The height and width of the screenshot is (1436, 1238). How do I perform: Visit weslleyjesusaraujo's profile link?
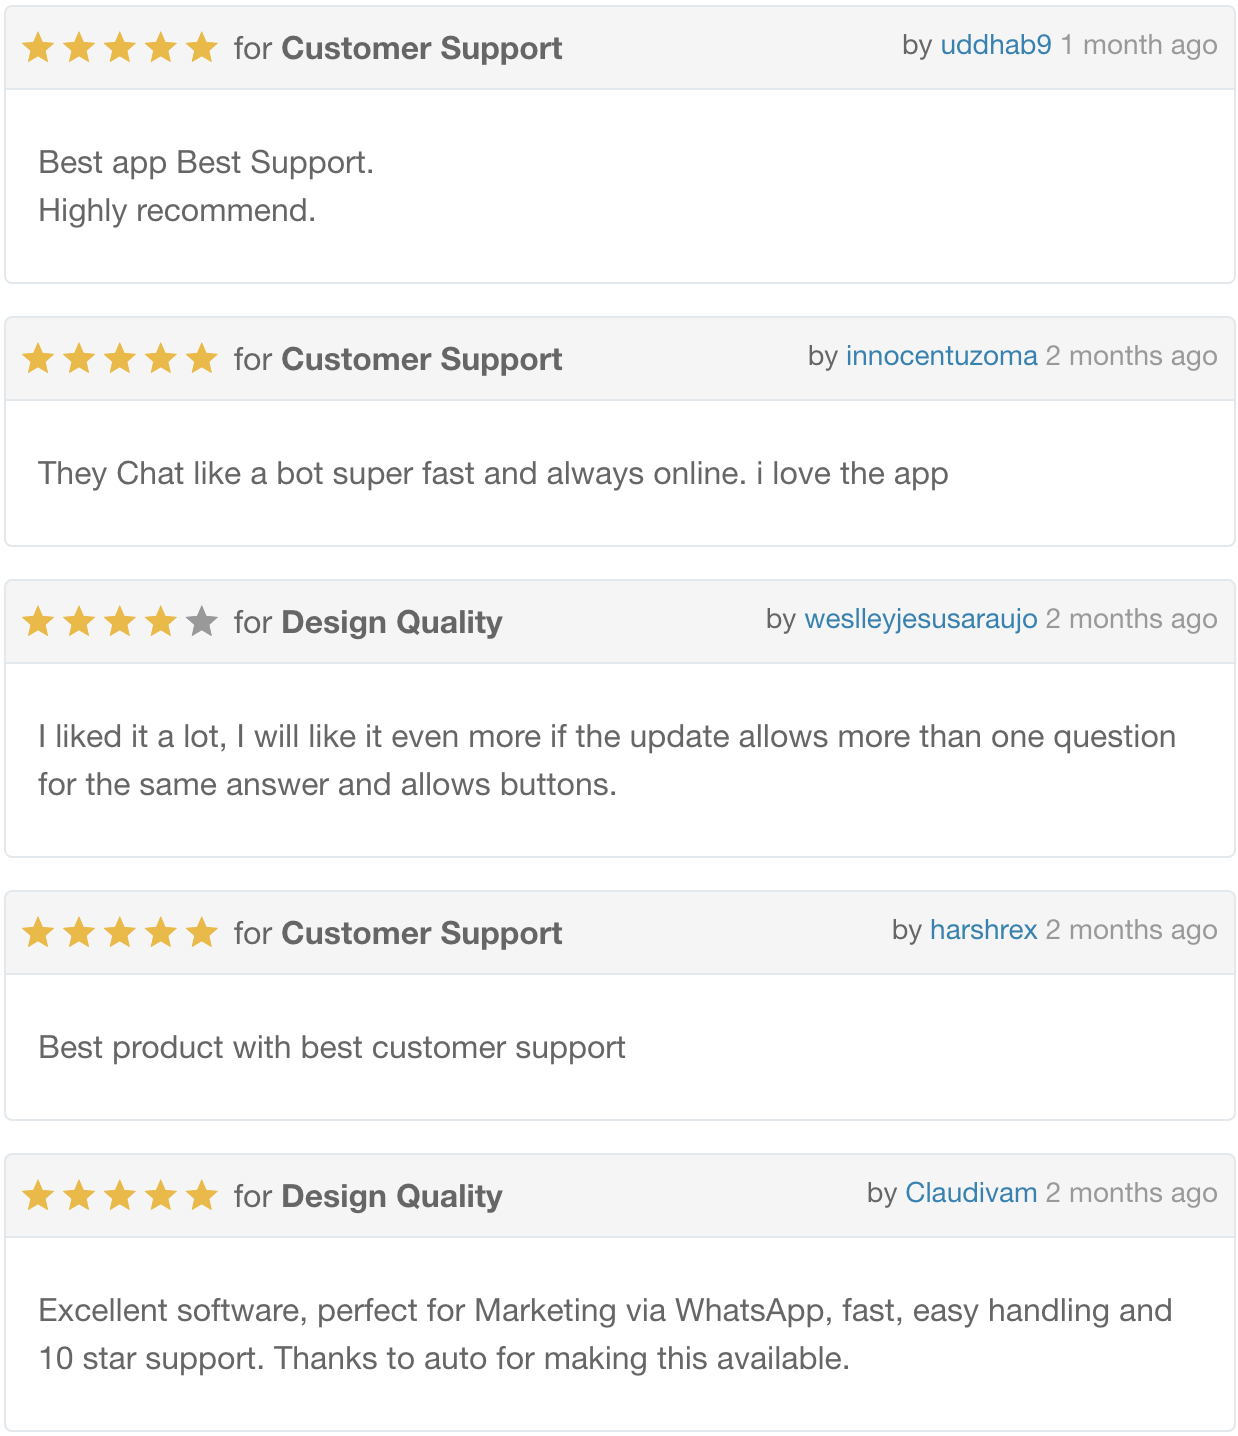pos(920,619)
